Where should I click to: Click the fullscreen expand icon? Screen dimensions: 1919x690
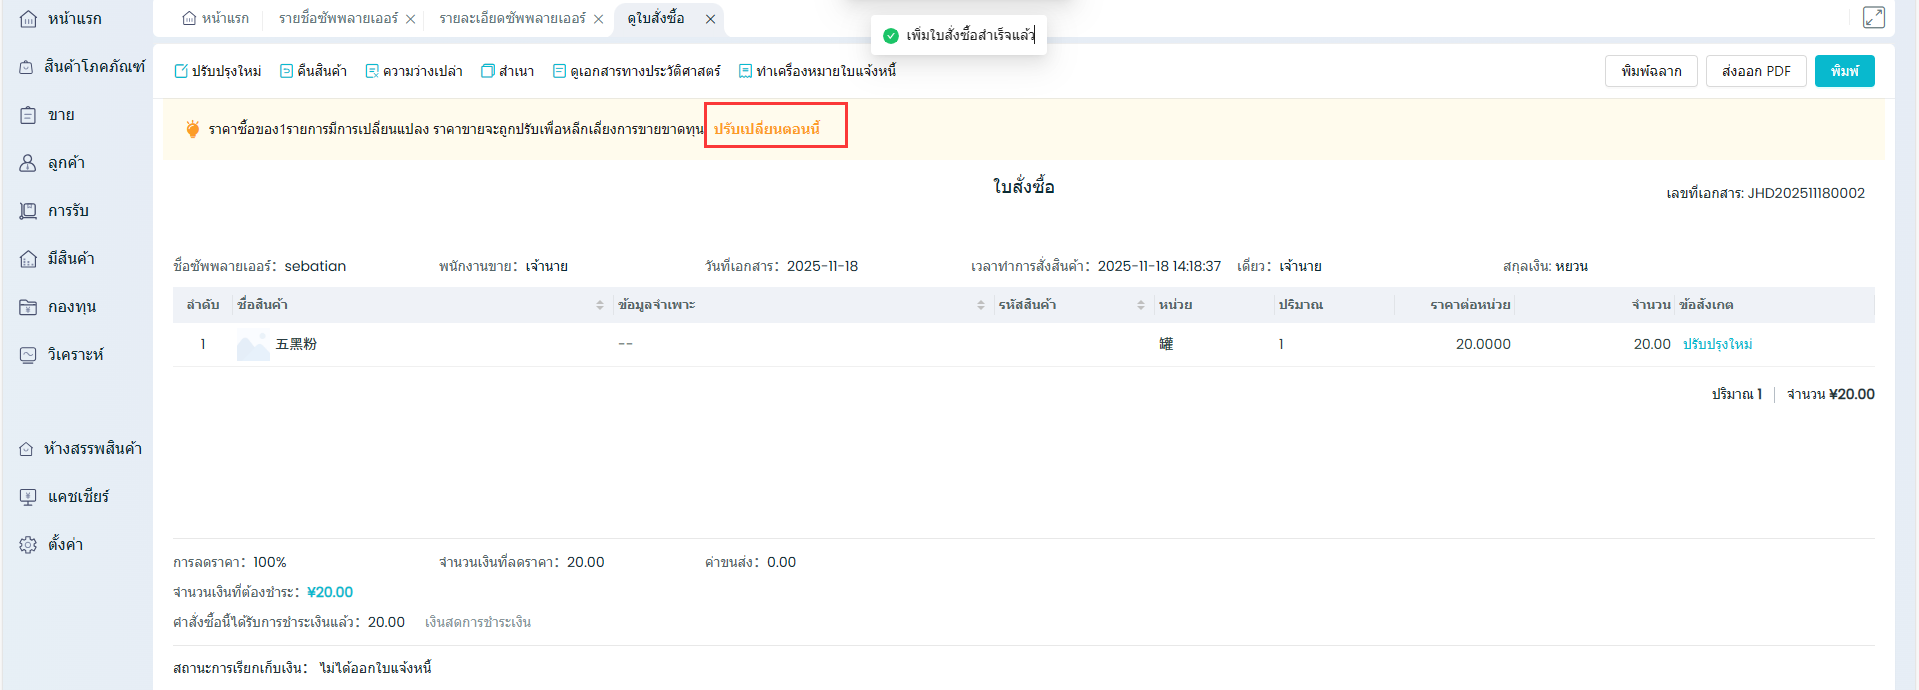(x=1873, y=18)
